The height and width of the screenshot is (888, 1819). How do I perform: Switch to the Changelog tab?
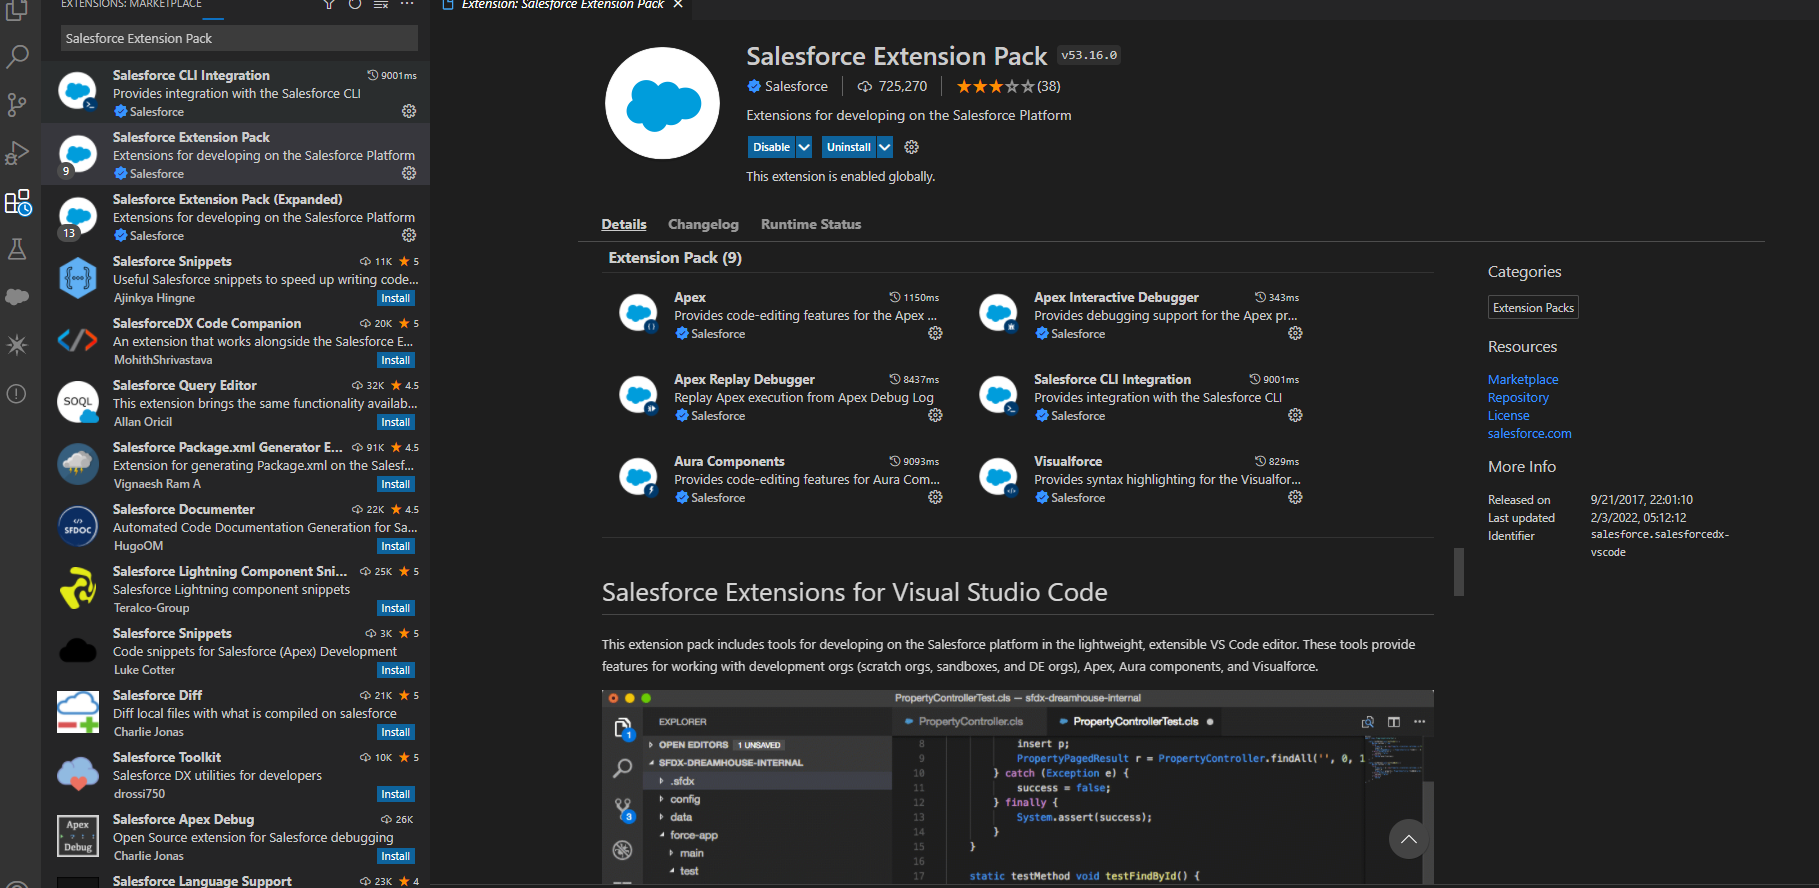tap(703, 224)
